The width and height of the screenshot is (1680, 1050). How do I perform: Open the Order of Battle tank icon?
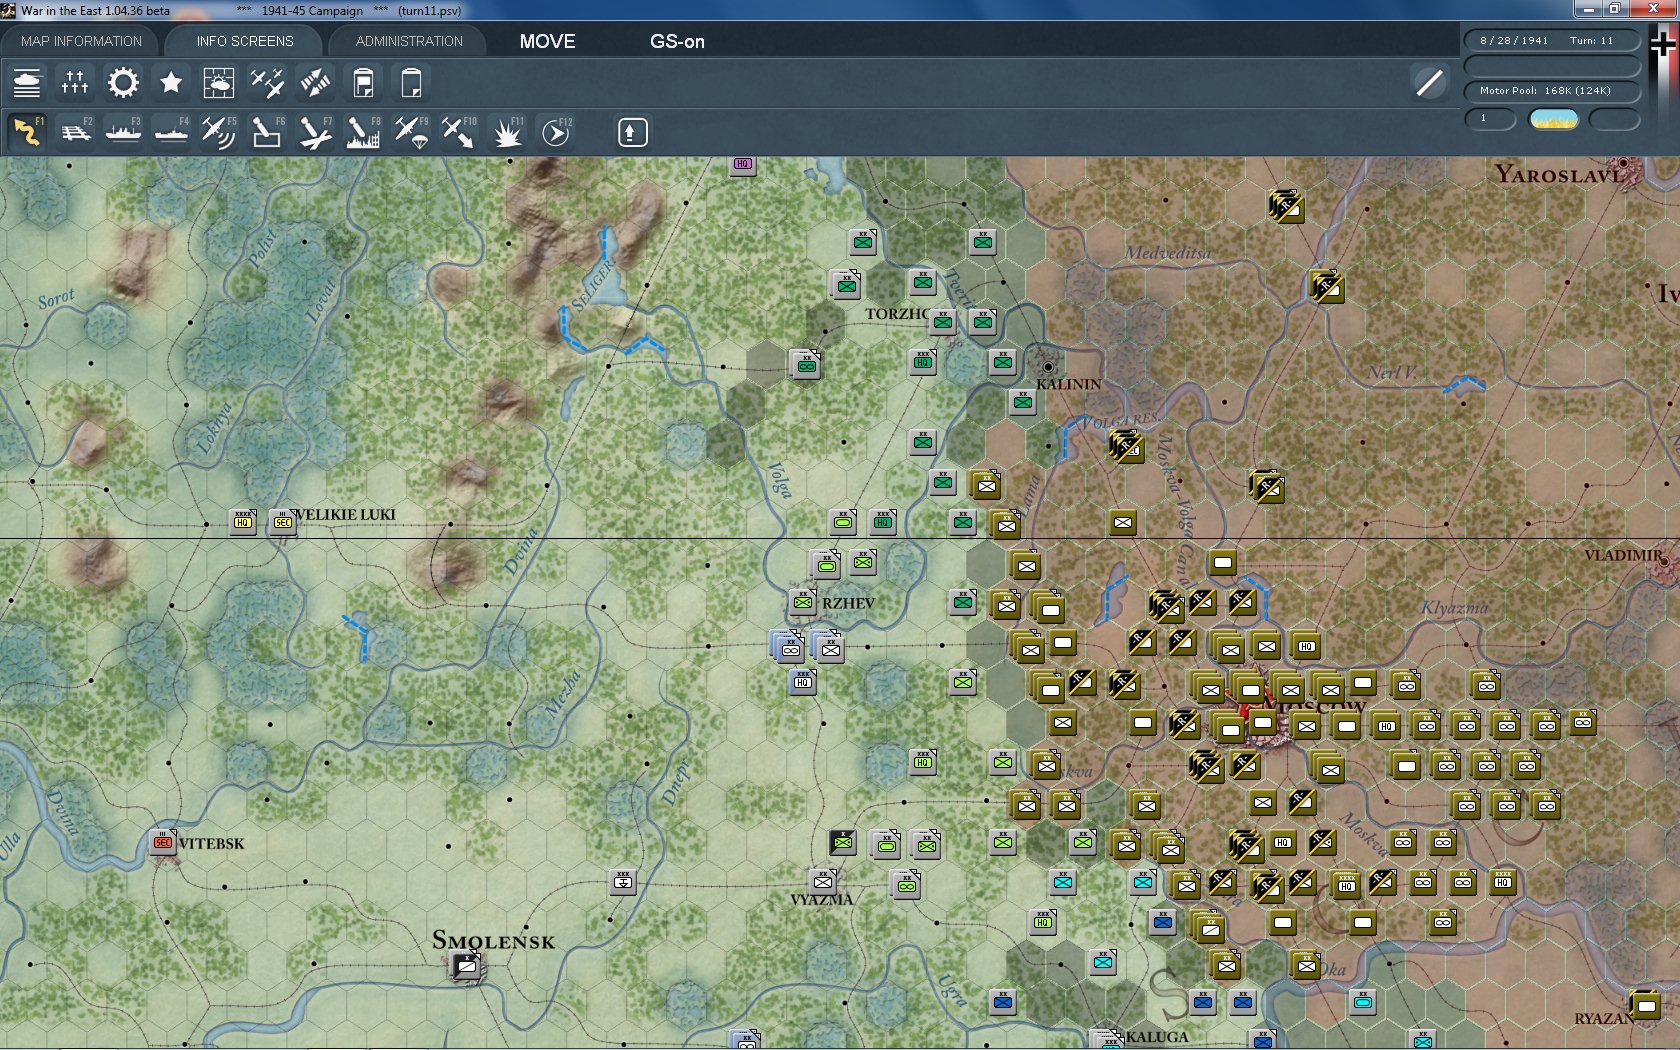27,83
